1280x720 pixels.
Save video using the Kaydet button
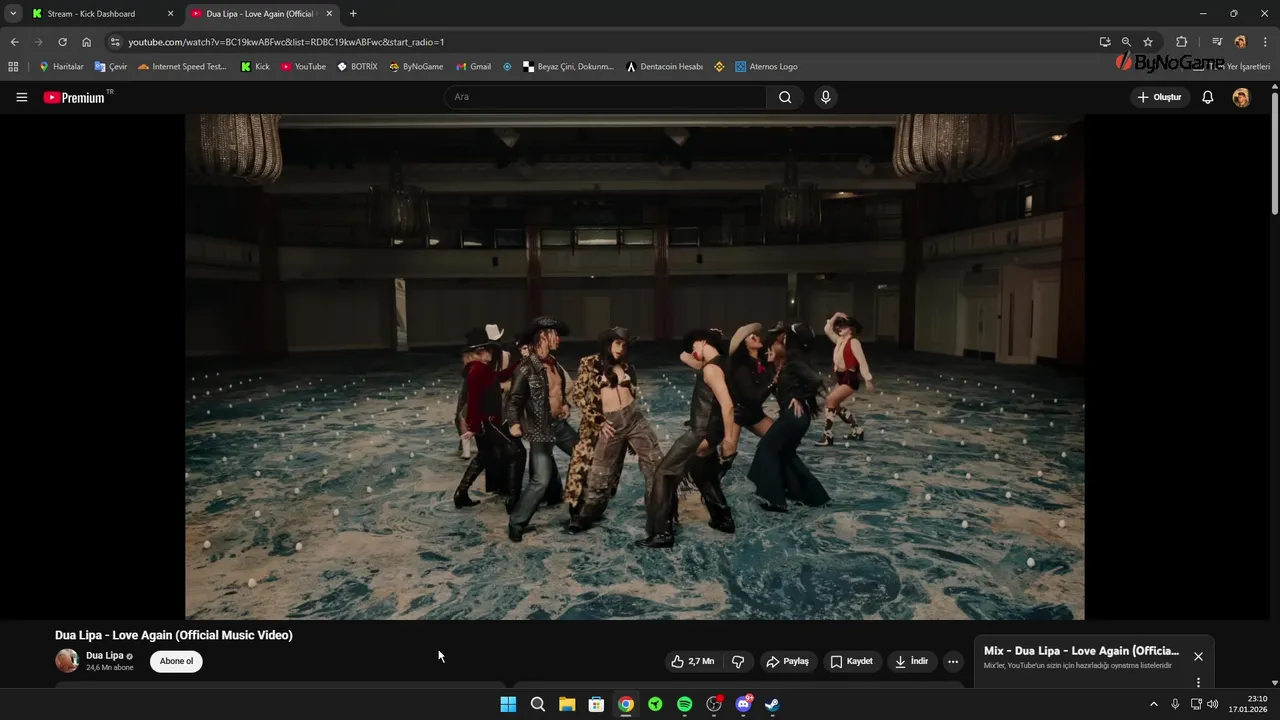pyautogui.click(x=851, y=661)
